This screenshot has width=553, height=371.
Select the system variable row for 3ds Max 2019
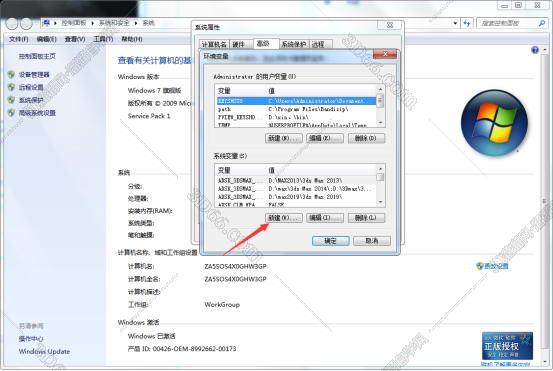(x=296, y=197)
